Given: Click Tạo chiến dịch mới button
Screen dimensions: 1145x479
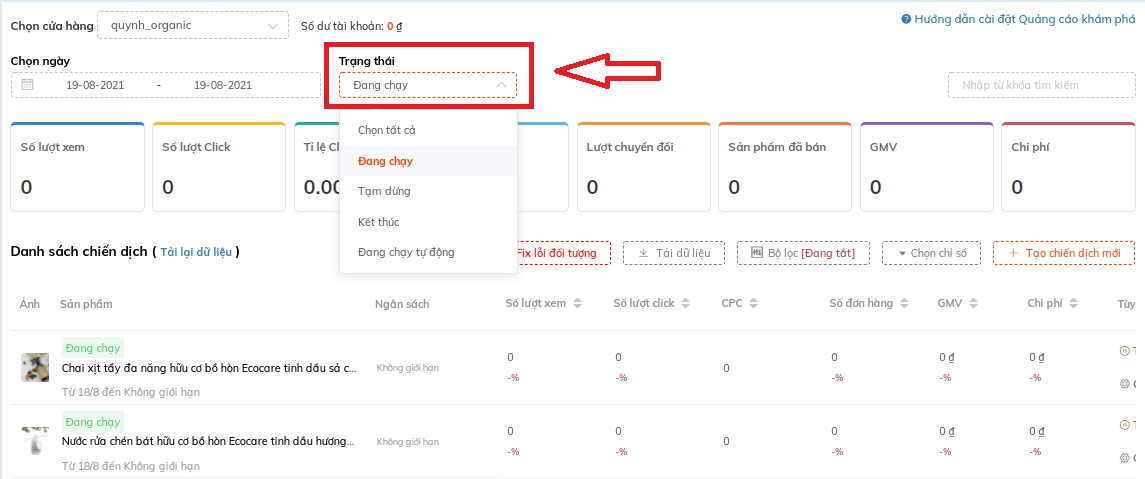Looking at the screenshot, I should [1063, 253].
